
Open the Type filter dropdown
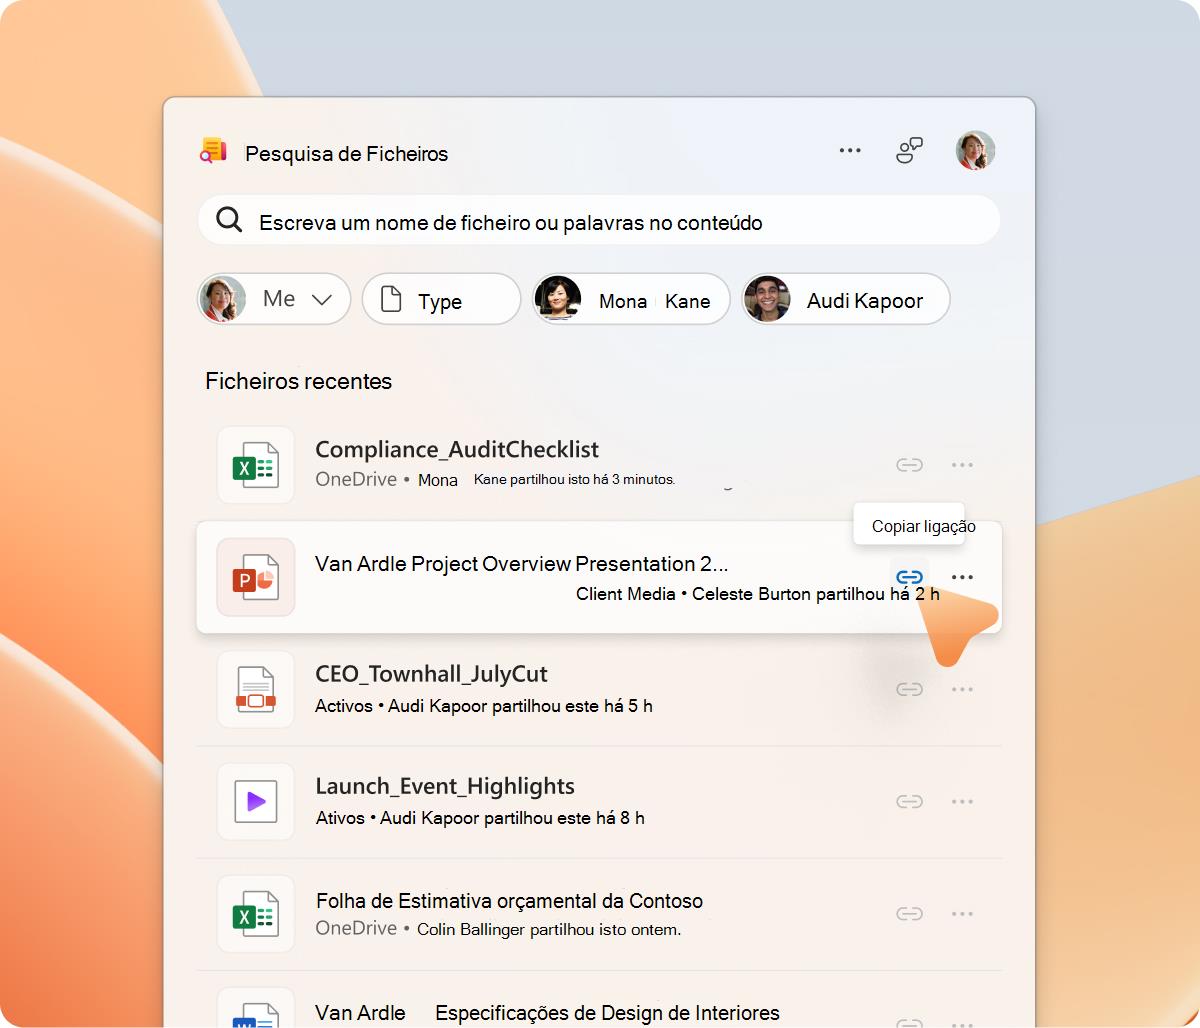[441, 299]
